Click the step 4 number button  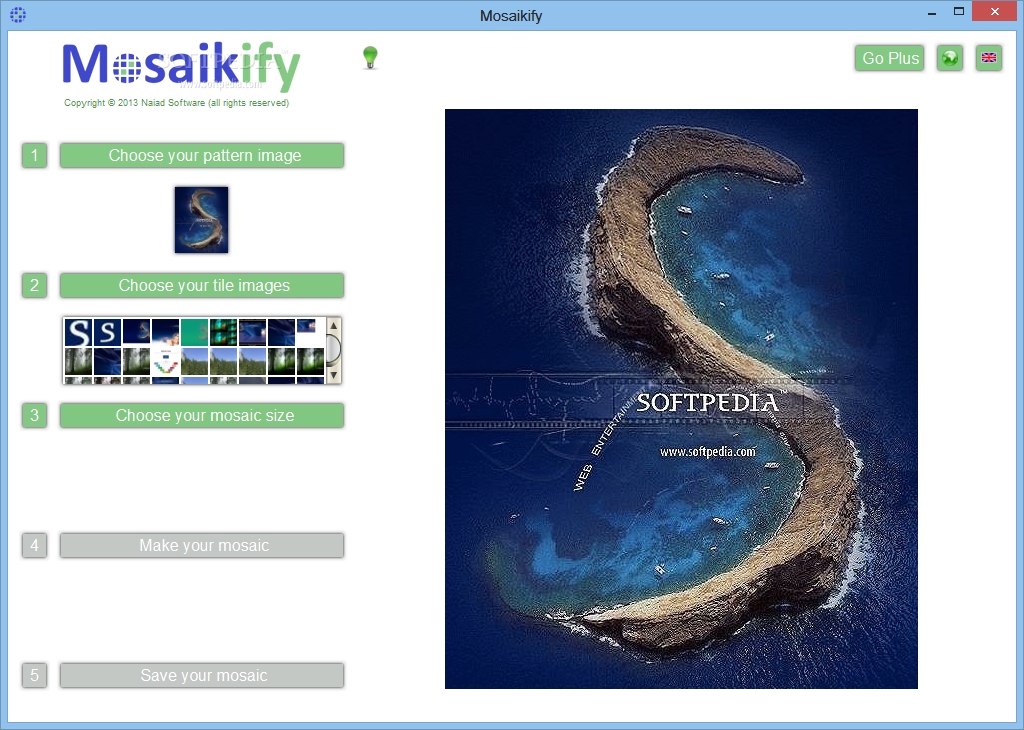tap(35, 545)
